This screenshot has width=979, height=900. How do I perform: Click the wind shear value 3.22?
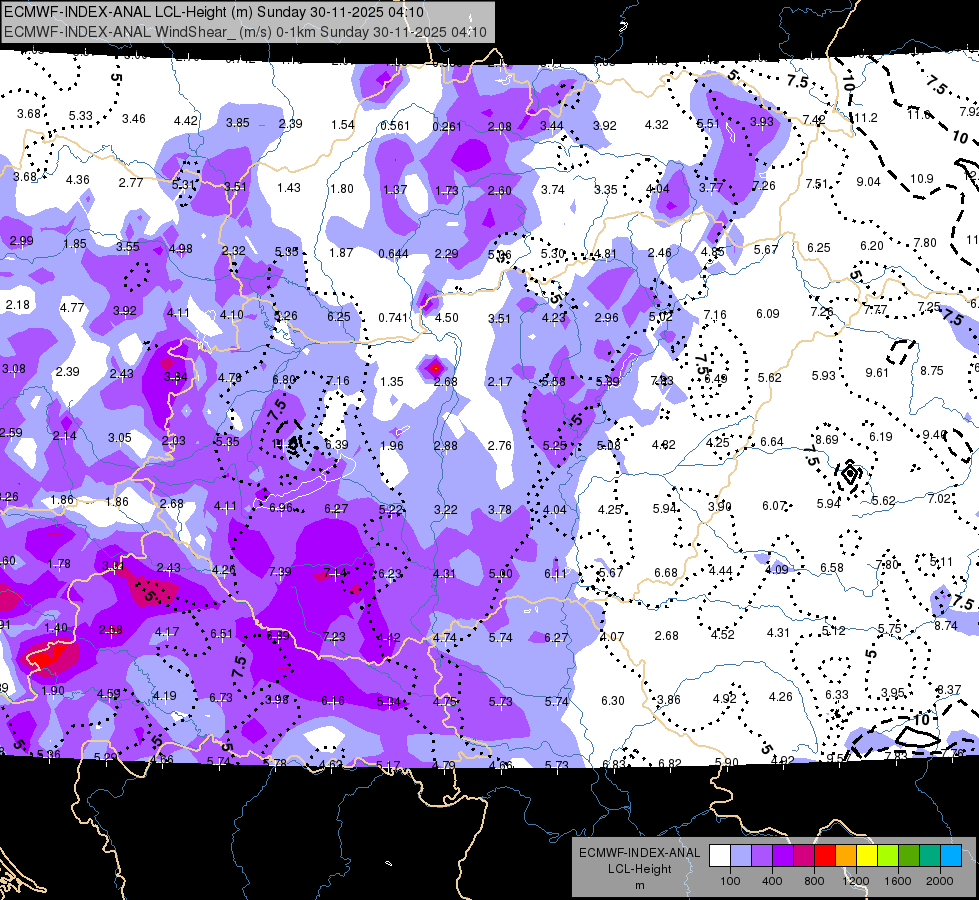pyautogui.click(x=446, y=510)
